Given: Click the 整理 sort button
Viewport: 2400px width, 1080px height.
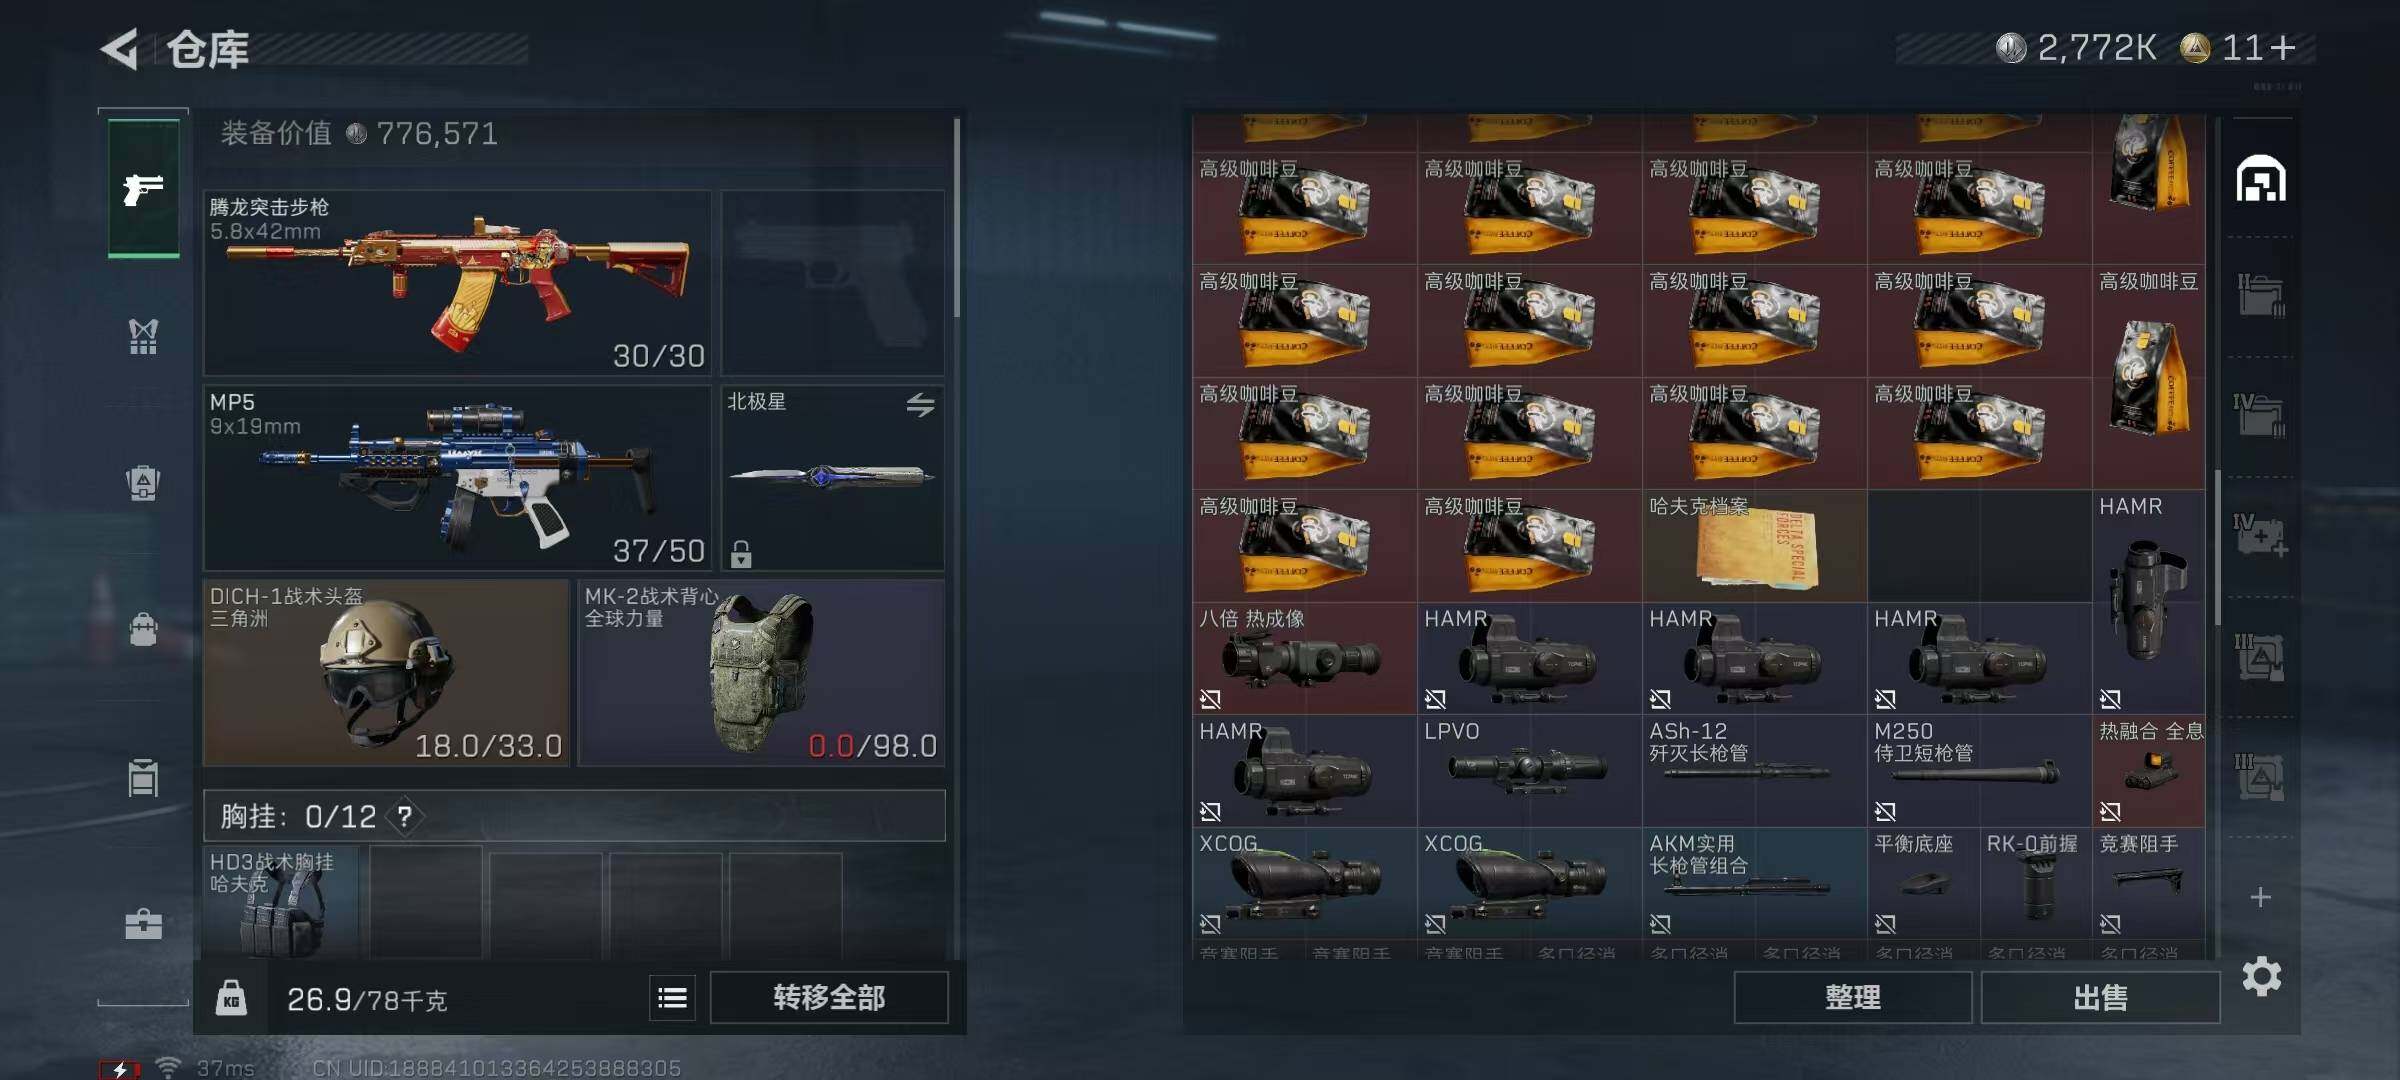Looking at the screenshot, I should pos(1852,997).
